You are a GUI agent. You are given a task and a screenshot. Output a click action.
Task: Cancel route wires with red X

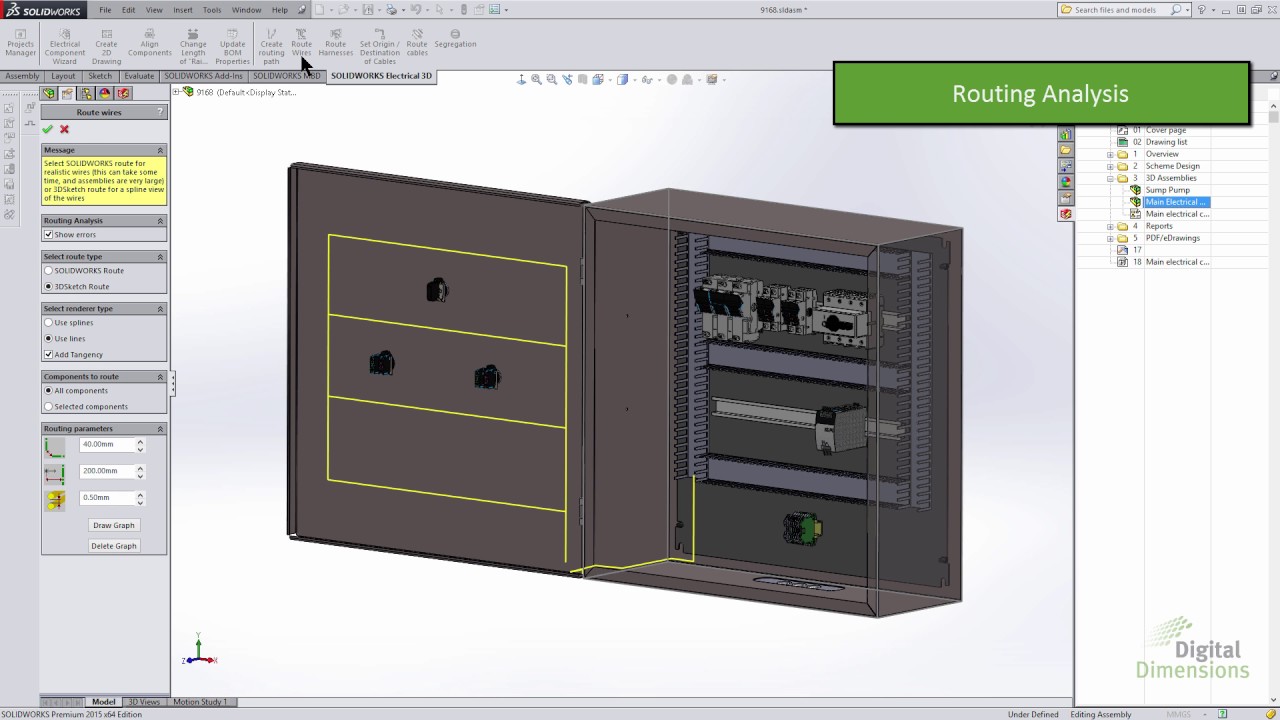point(64,129)
